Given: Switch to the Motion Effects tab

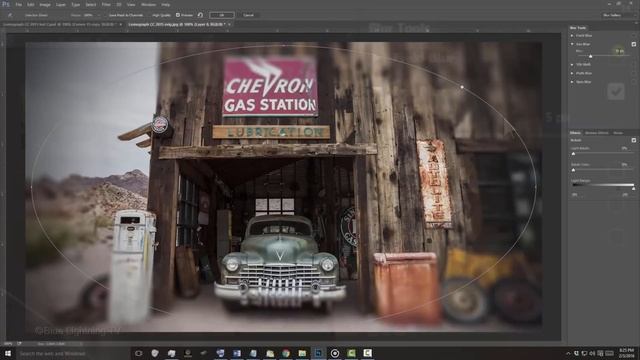Looking at the screenshot, I should click(597, 133).
